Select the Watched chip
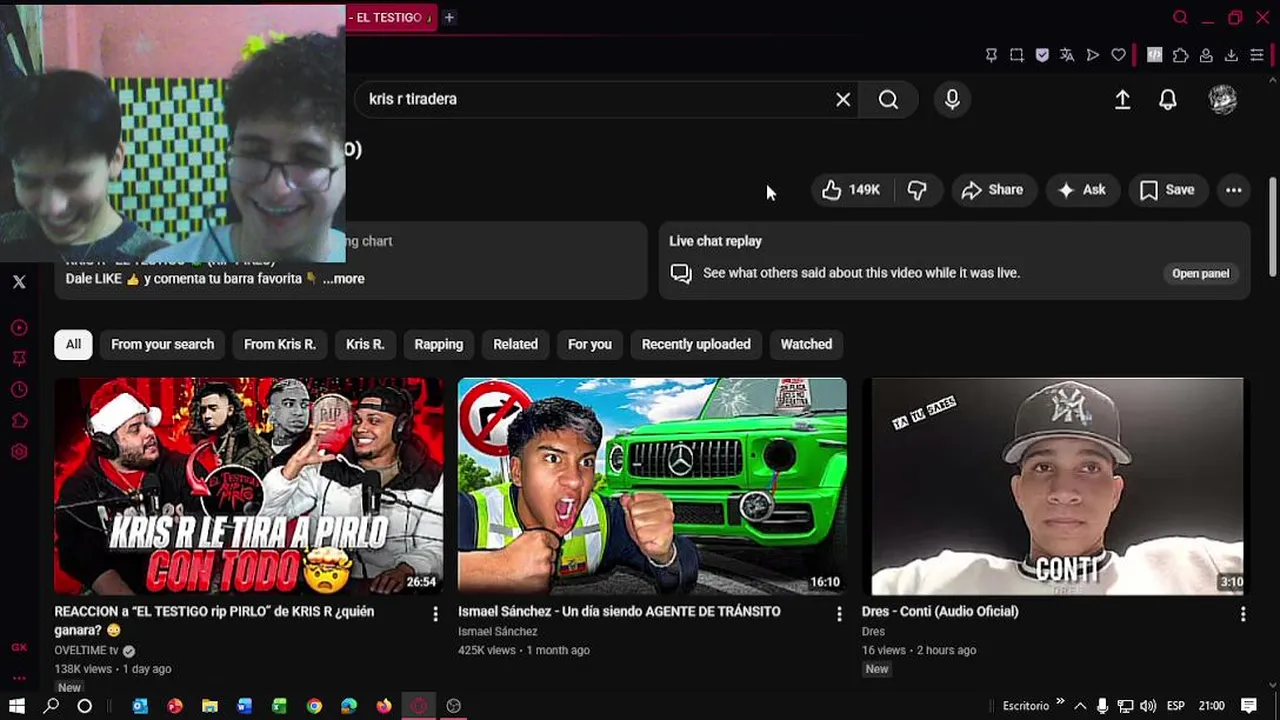1280x720 pixels. (806, 344)
